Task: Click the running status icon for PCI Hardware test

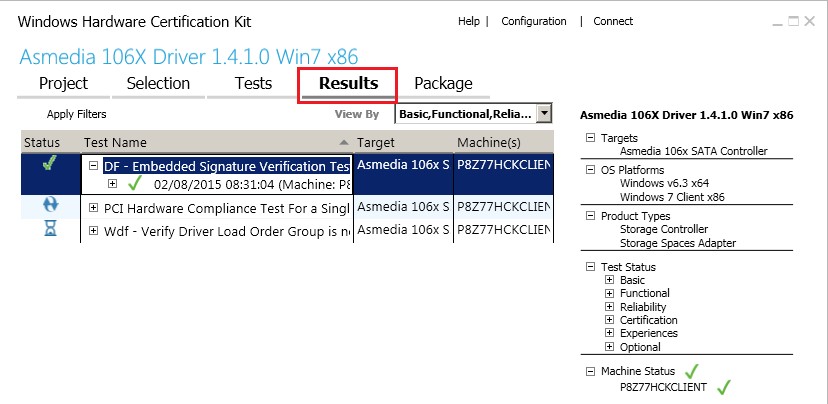Action: pyautogui.click(x=50, y=206)
